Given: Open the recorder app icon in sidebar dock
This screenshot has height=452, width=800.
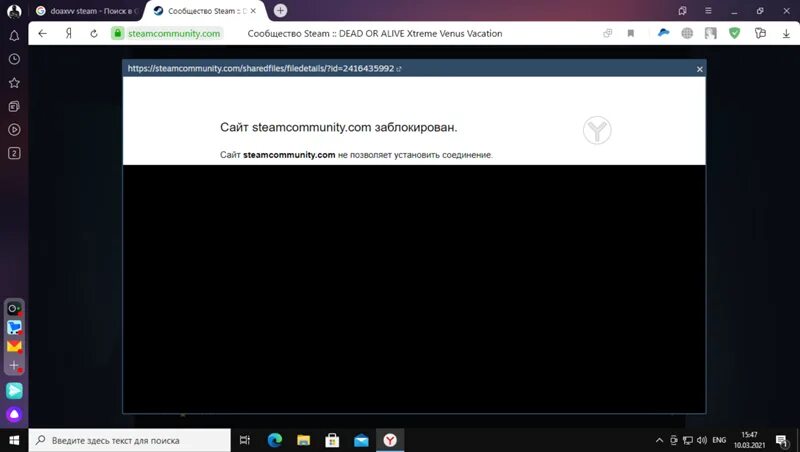Looking at the screenshot, I should tap(14, 308).
